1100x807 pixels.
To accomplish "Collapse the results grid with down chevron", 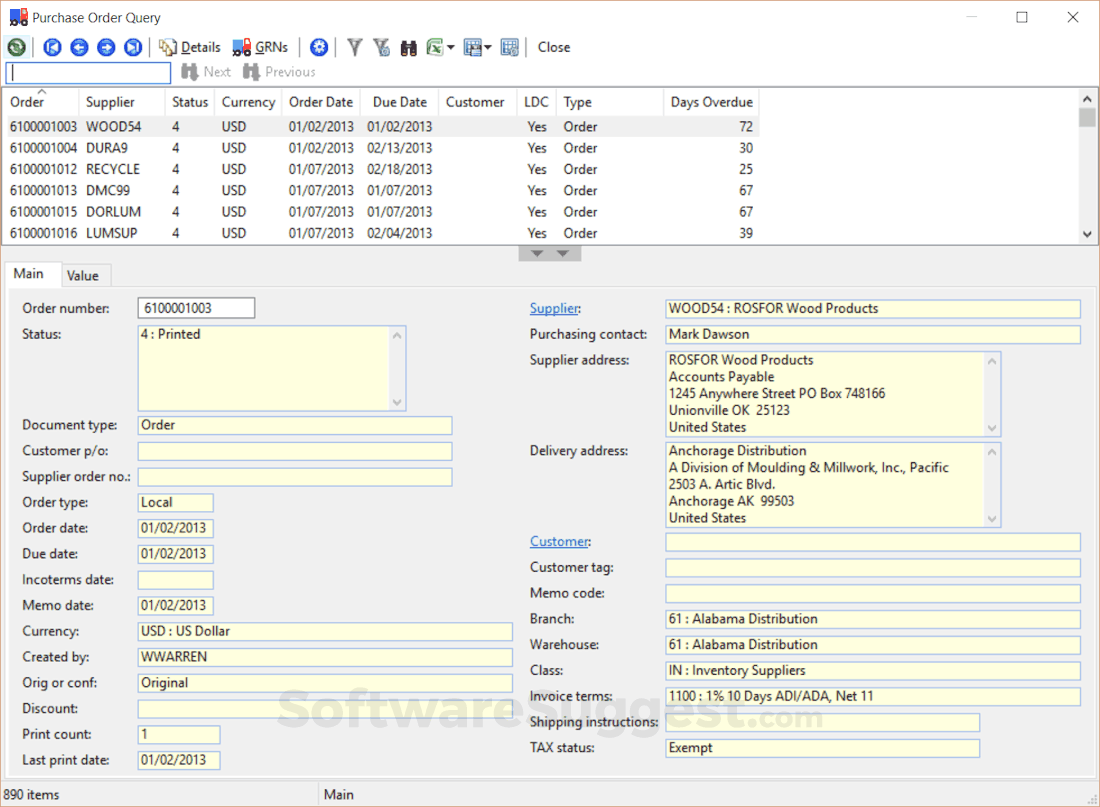I will (x=537, y=252).
